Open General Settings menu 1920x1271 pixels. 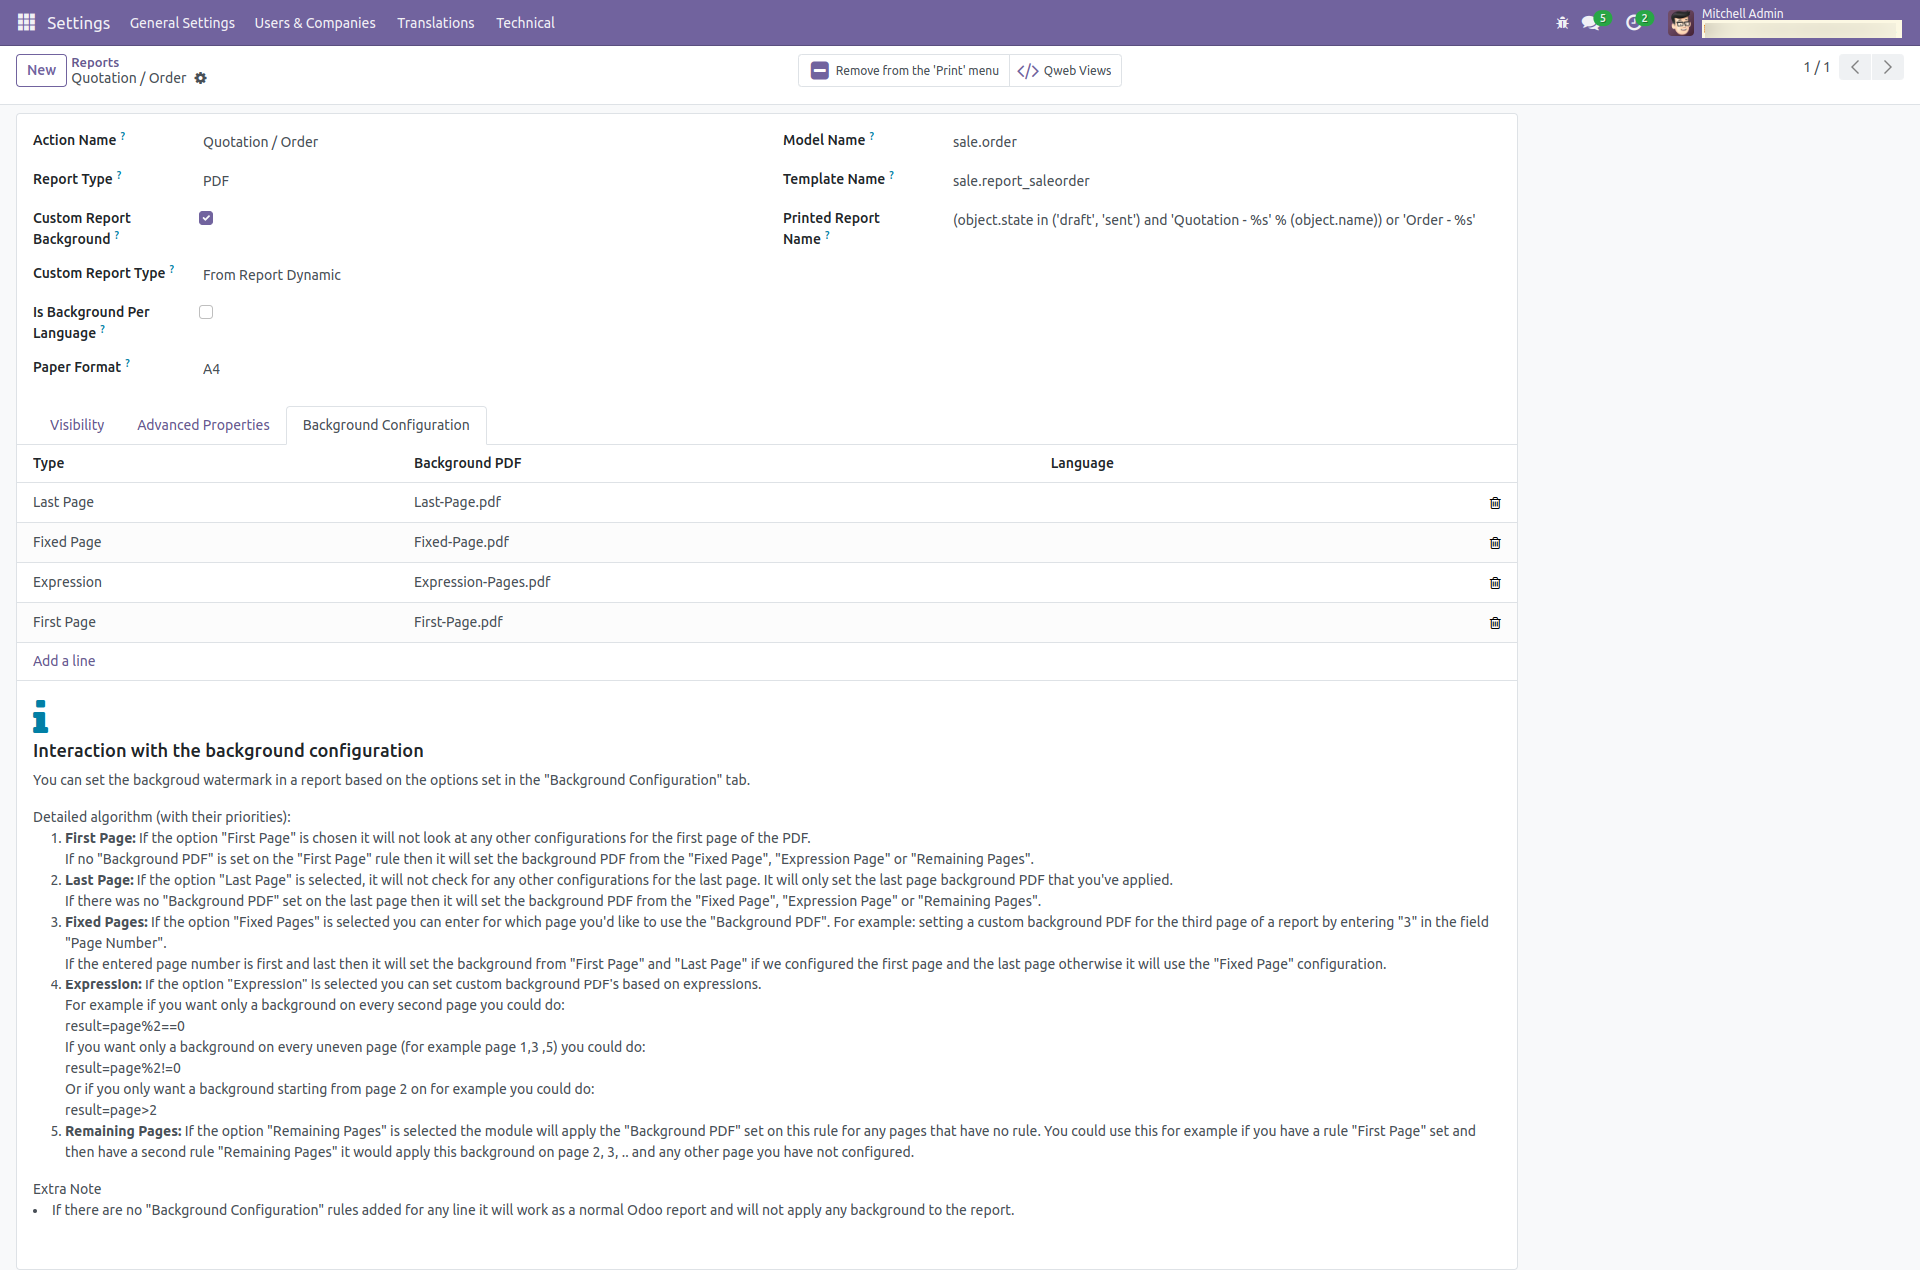[182, 22]
